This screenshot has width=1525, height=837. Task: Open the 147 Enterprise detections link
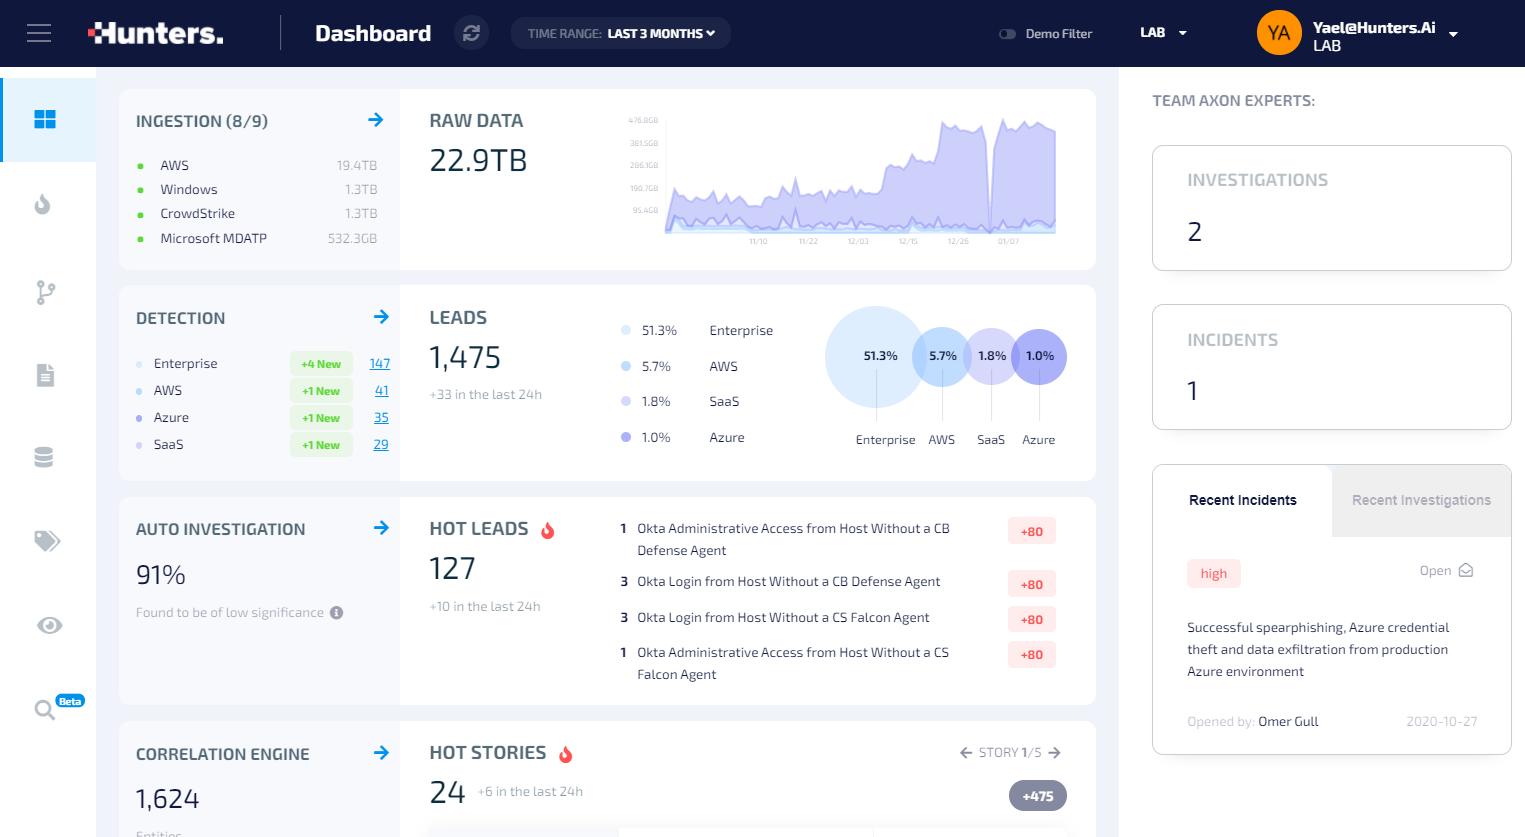pyautogui.click(x=380, y=364)
